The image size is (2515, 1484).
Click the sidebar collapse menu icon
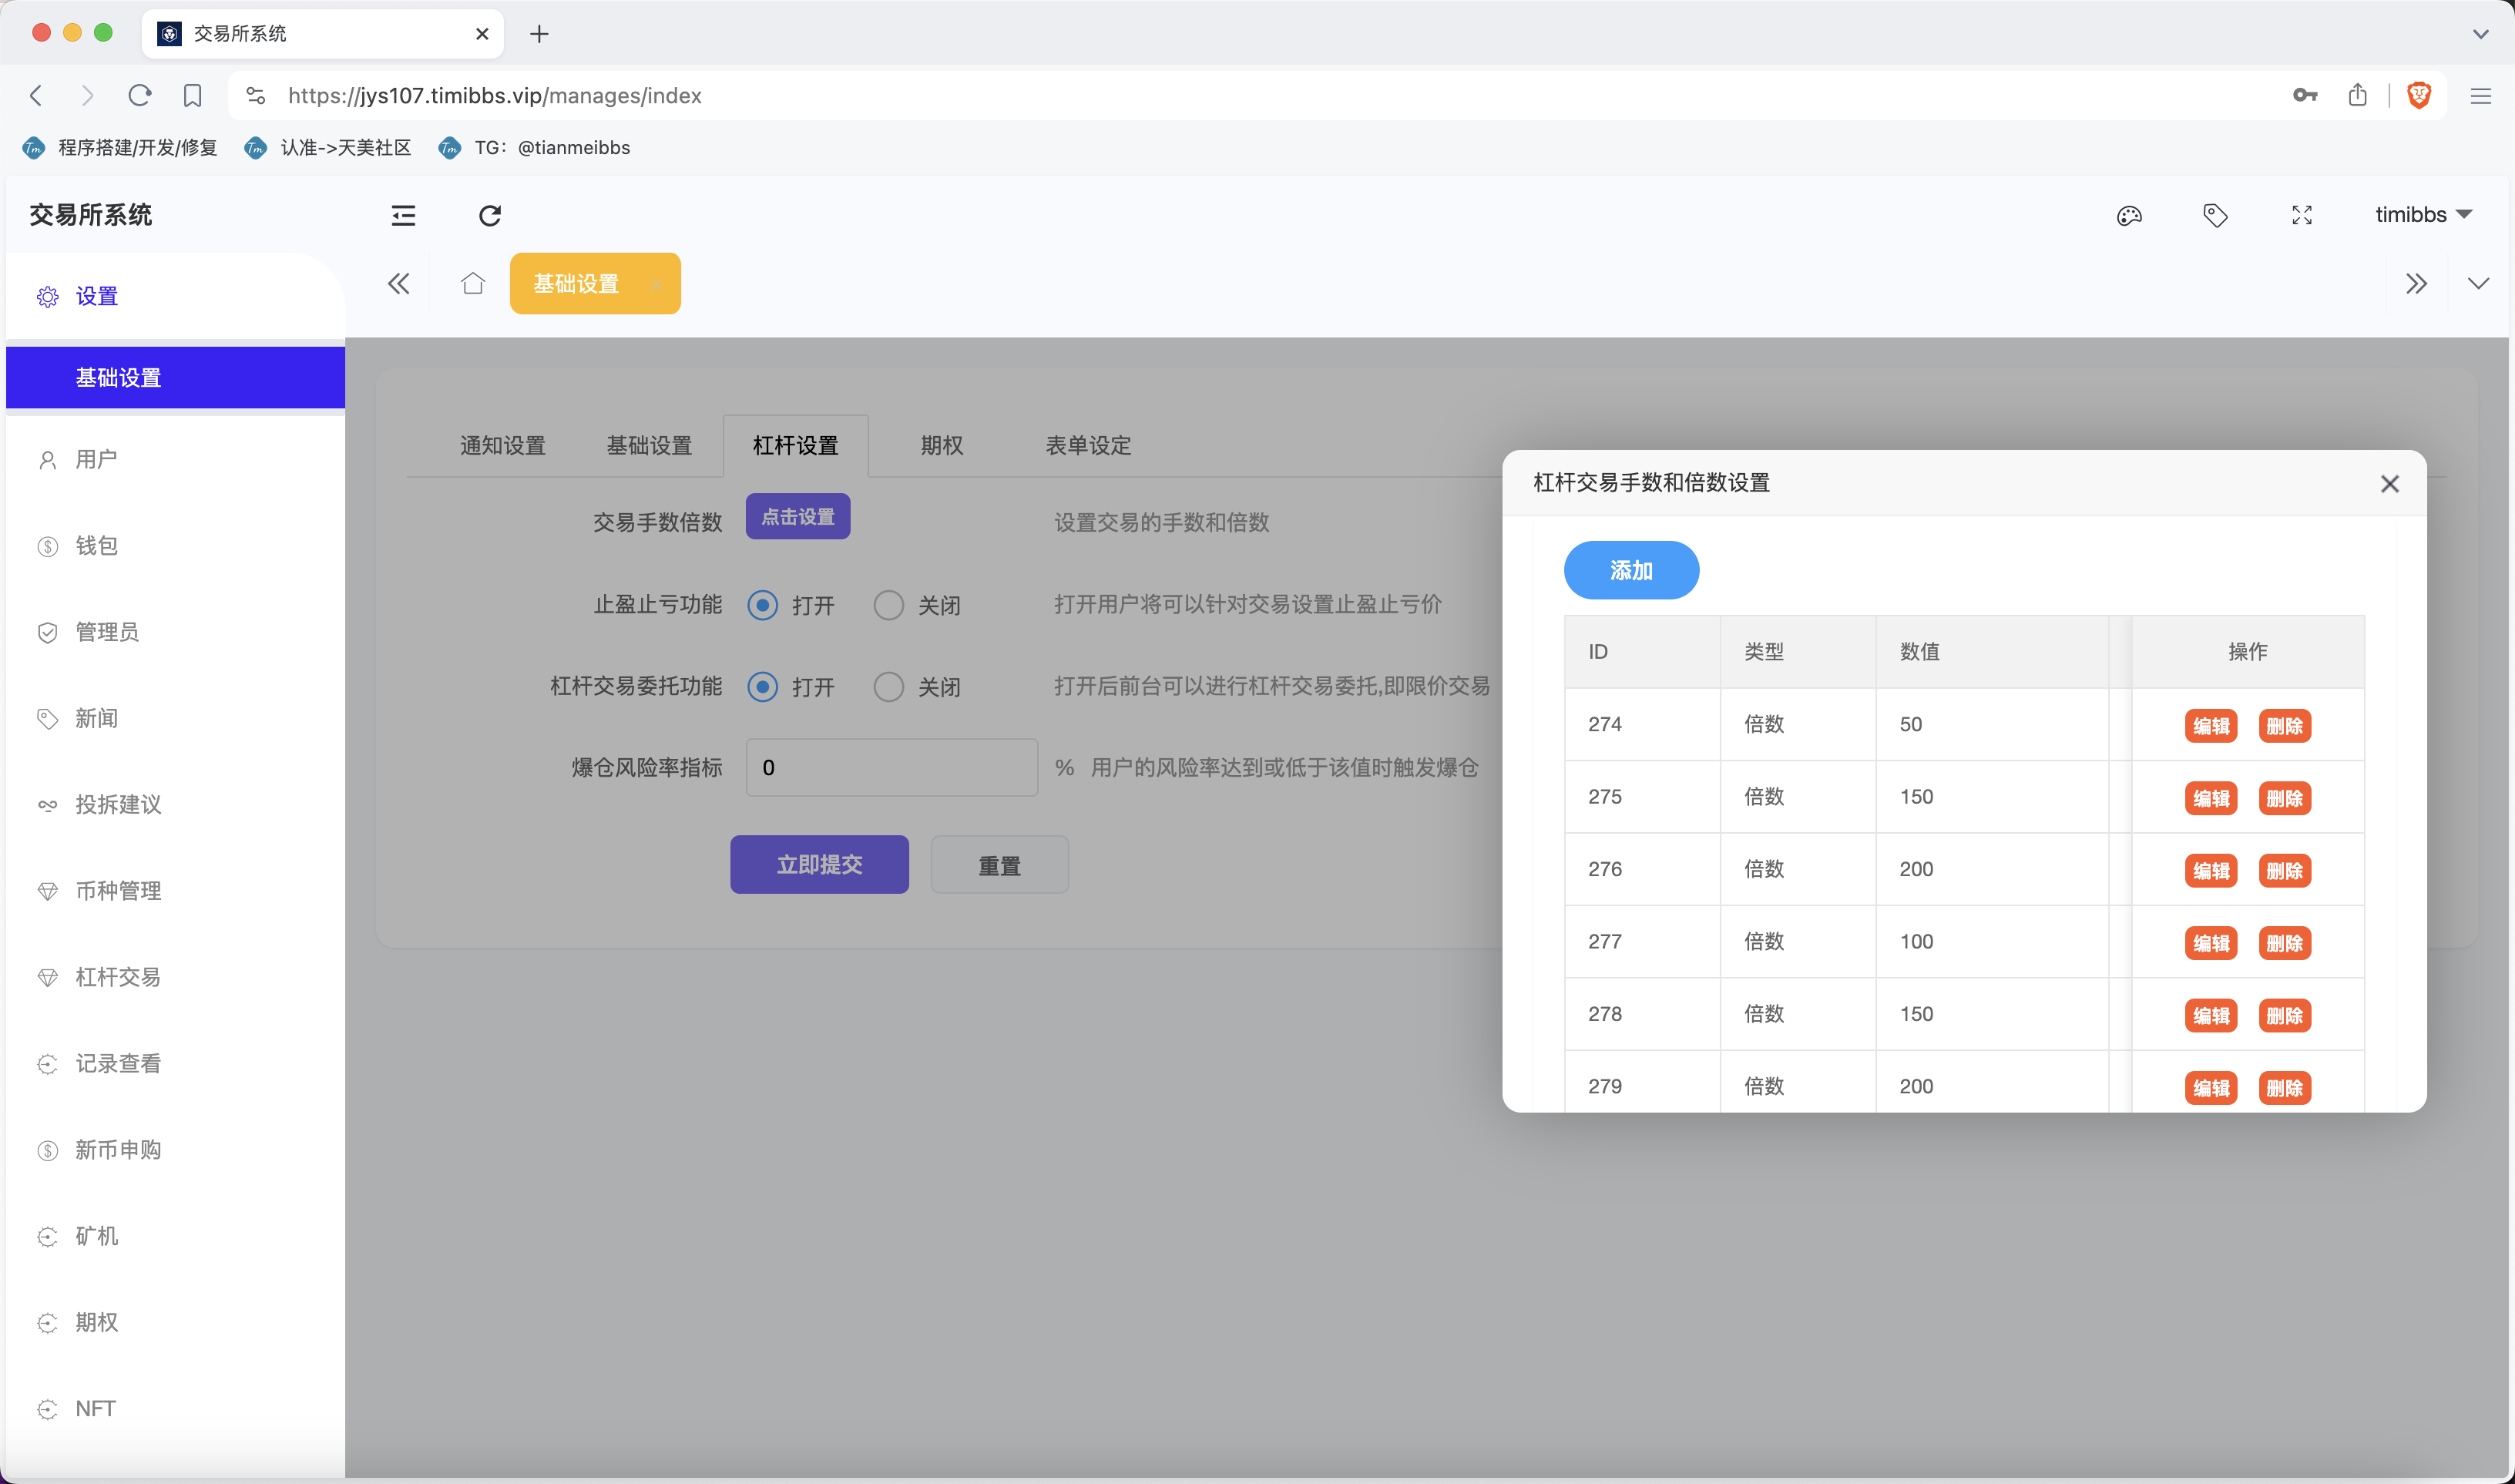(403, 215)
